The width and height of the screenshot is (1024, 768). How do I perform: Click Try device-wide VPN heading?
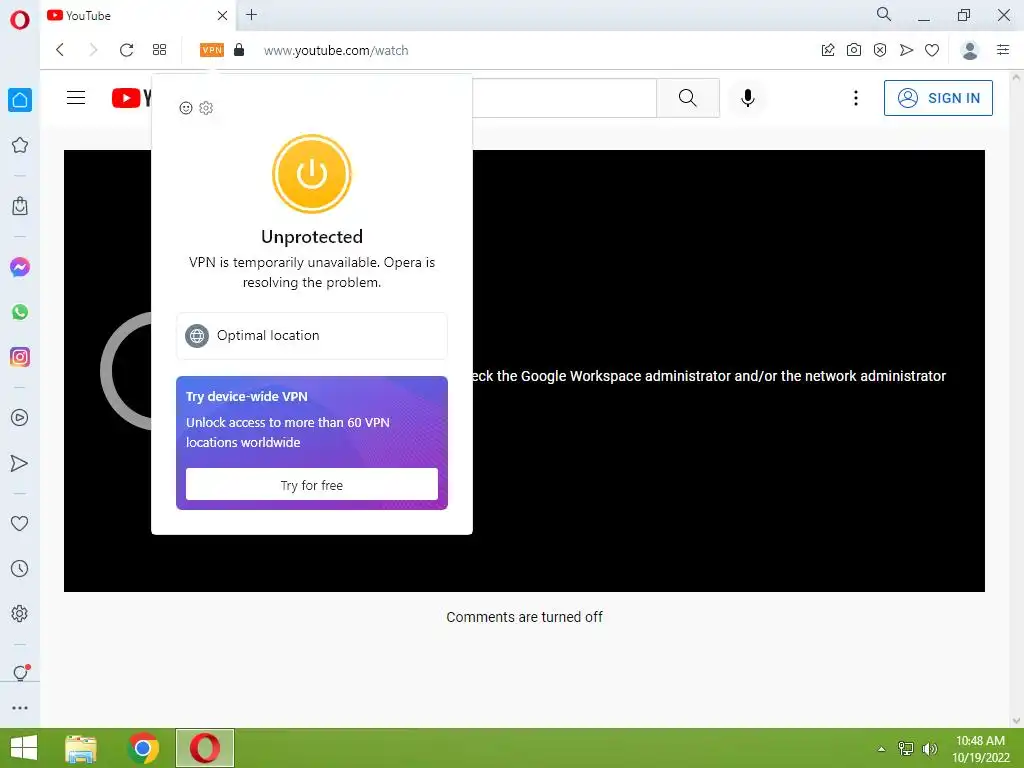click(247, 396)
